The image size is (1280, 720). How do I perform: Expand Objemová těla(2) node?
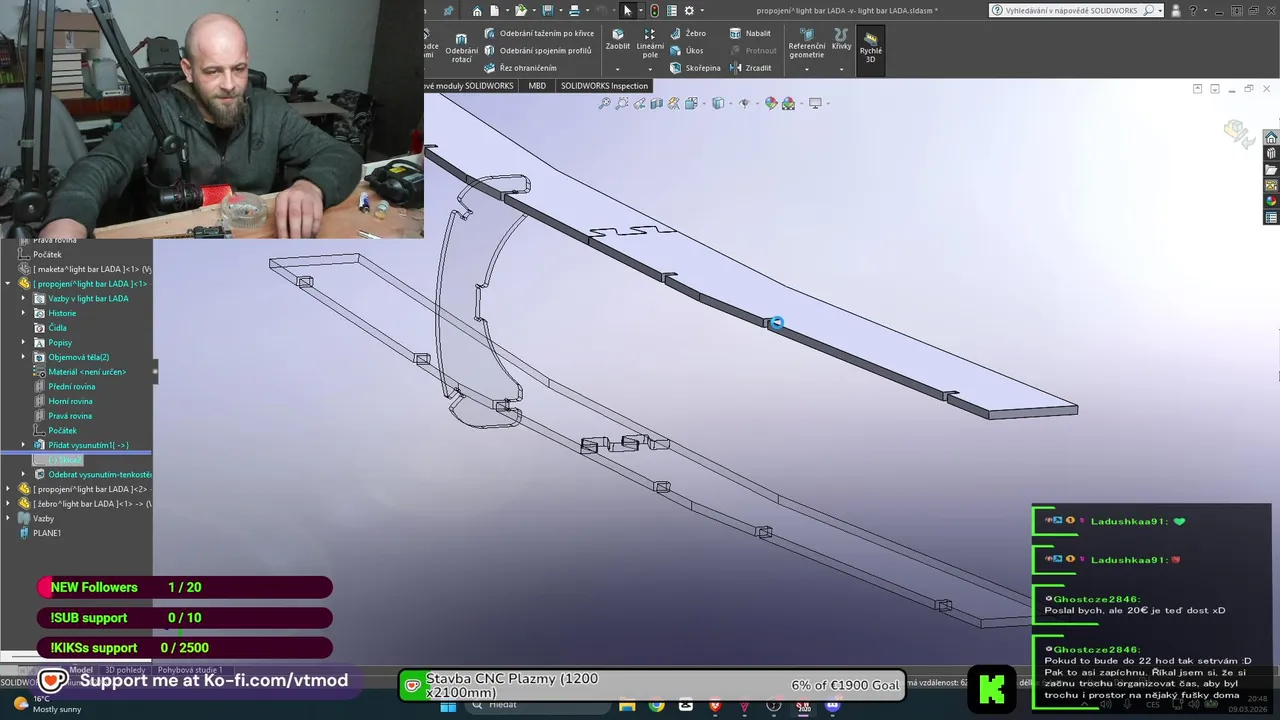click(x=23, y=357)
